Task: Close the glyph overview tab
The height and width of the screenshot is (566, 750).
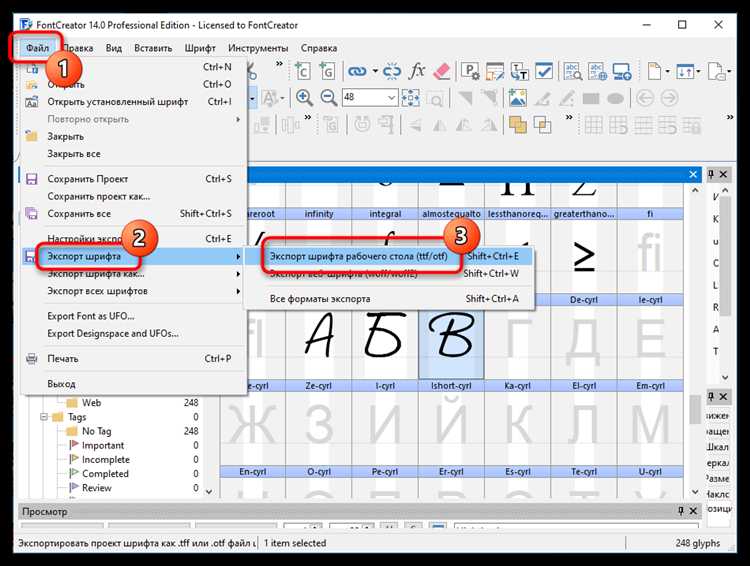Action: point(693,175)
